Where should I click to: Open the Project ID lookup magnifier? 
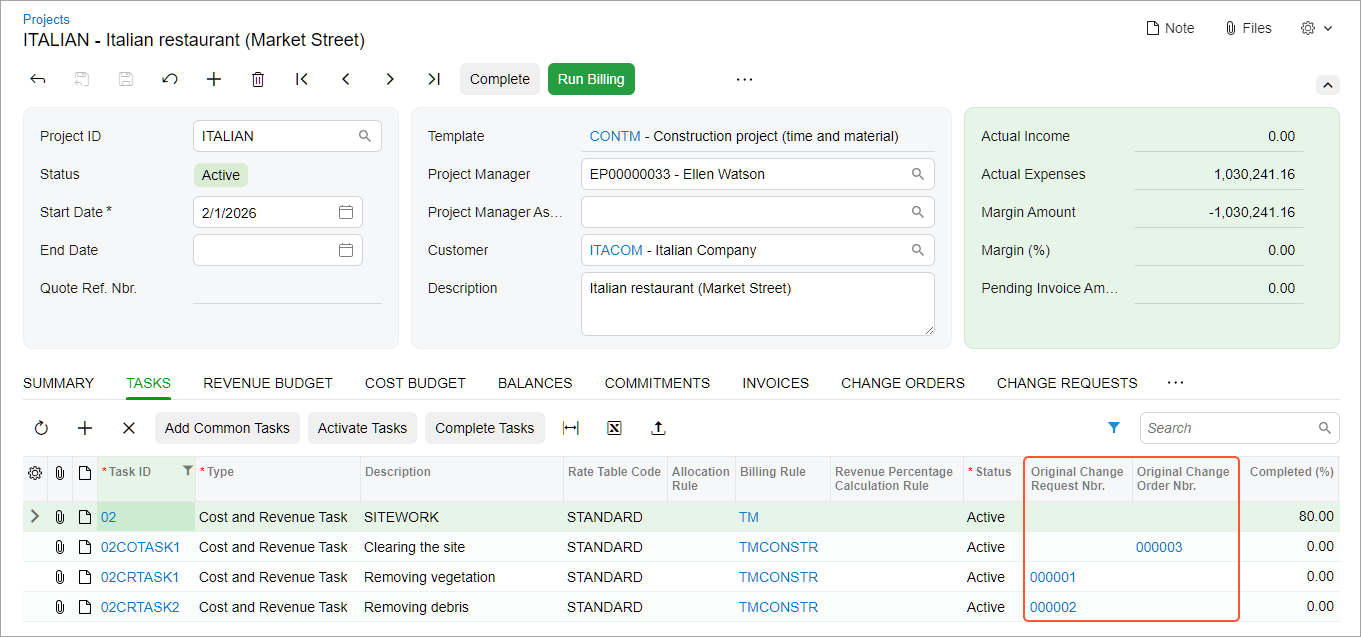pos(365,136)
